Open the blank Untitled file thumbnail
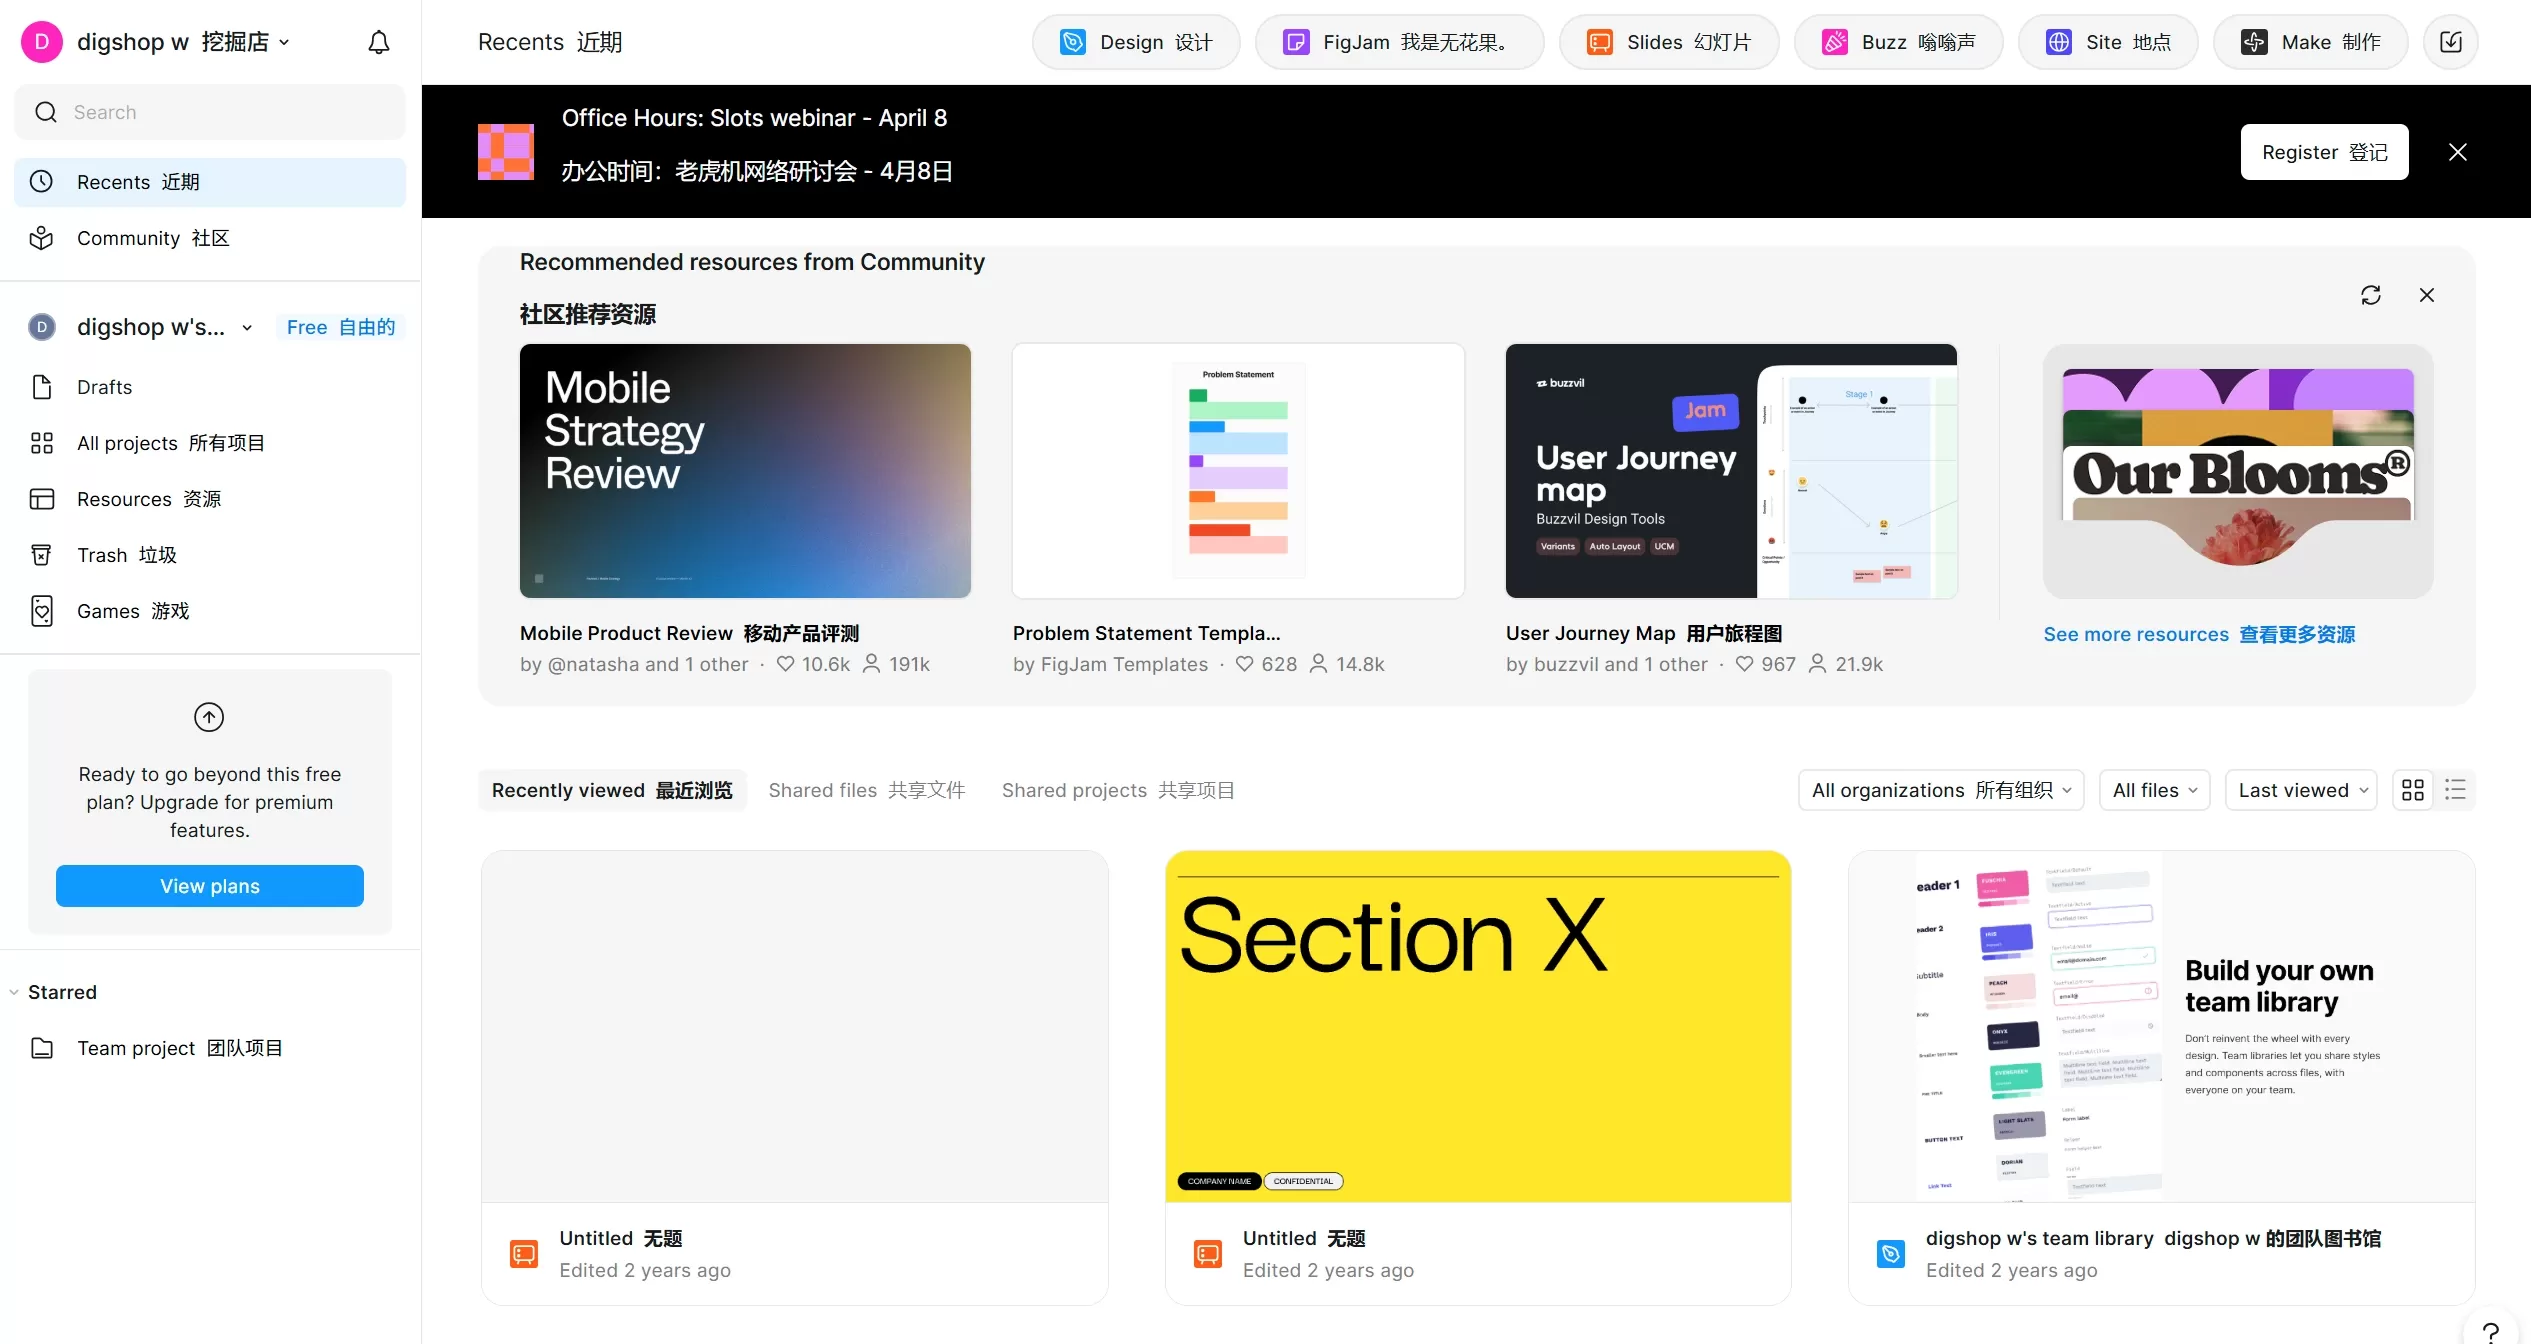2531x1344 pixels. (795, 1026)
